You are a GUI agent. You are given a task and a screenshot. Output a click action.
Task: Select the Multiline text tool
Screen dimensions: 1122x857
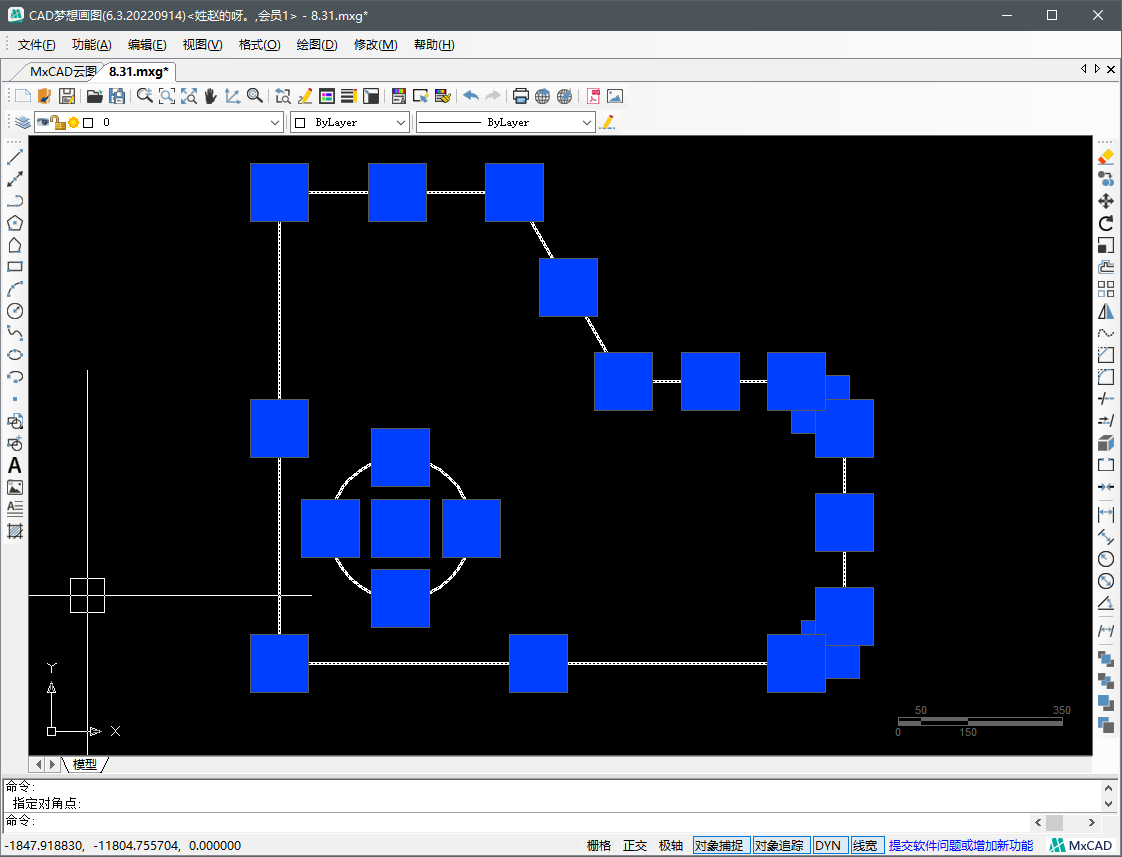14,509
